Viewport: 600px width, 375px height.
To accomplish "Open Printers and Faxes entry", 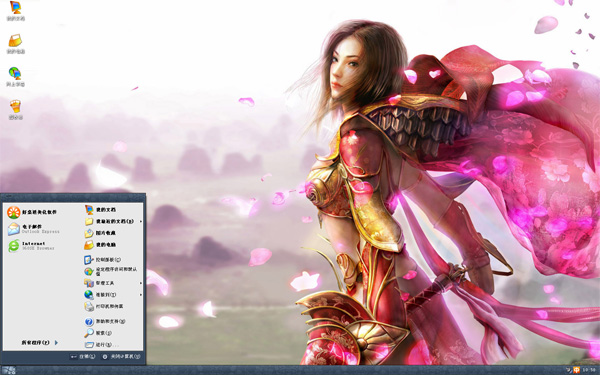I will 104,306.
